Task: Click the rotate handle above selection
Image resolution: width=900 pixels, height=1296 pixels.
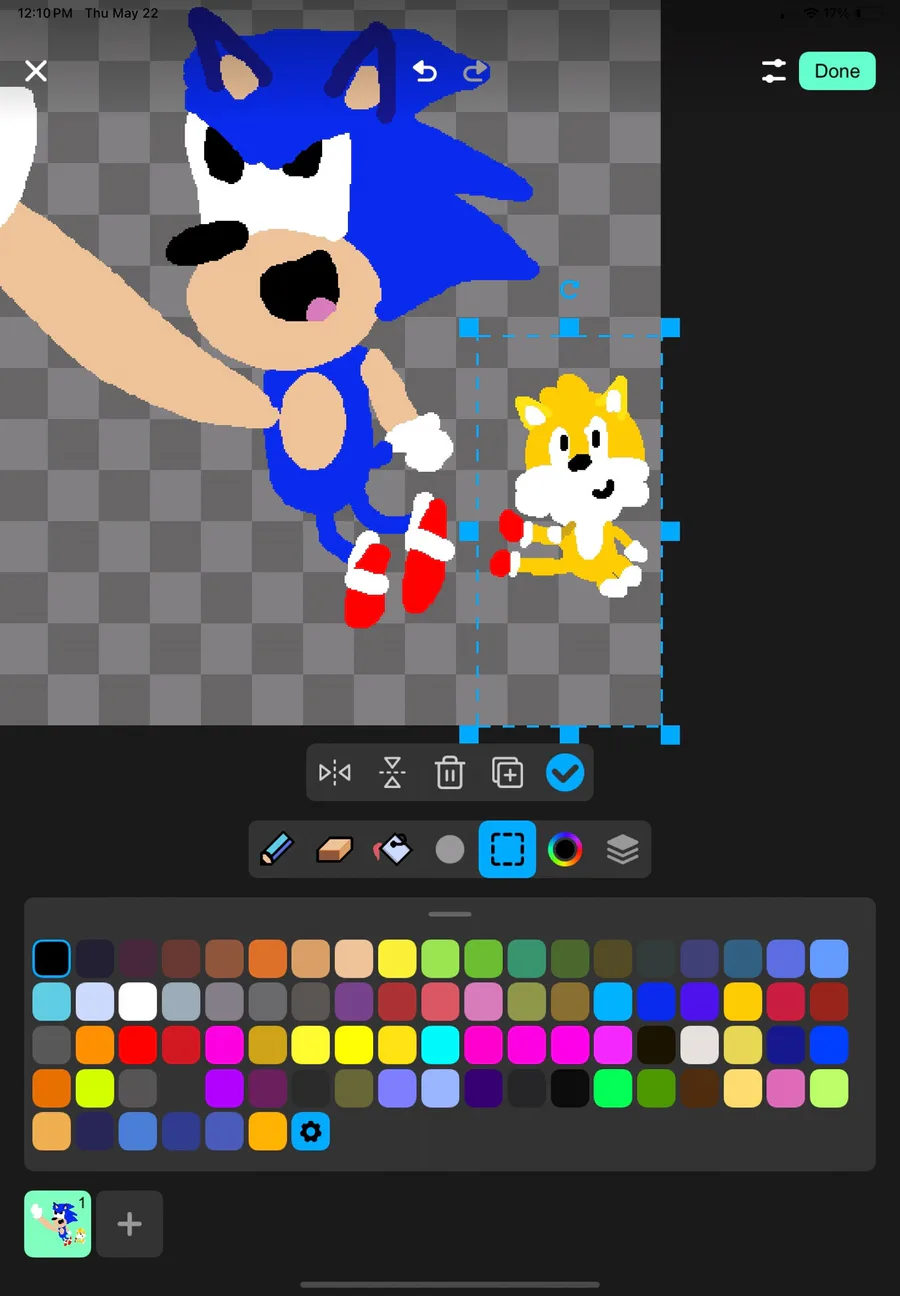Action: point(569,290)
